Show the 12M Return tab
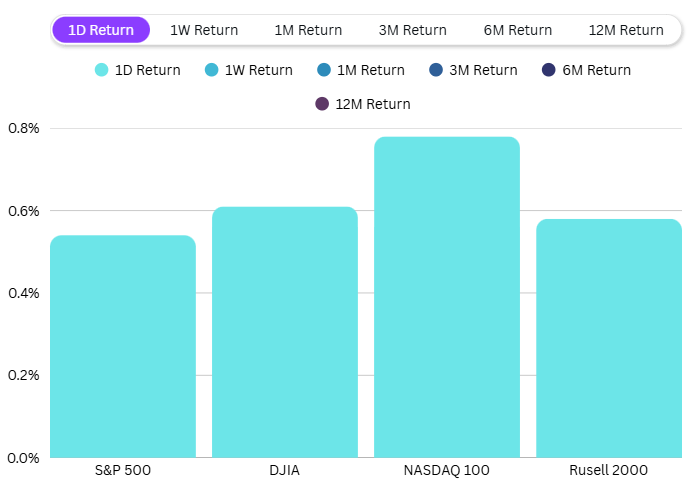693x485 pixels. 626,30
